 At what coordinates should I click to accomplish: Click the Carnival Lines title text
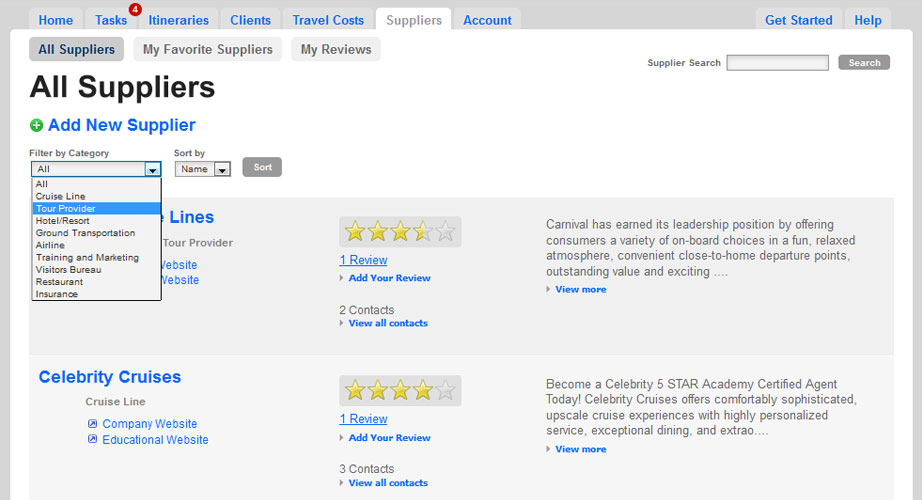[x=188, y=217]
